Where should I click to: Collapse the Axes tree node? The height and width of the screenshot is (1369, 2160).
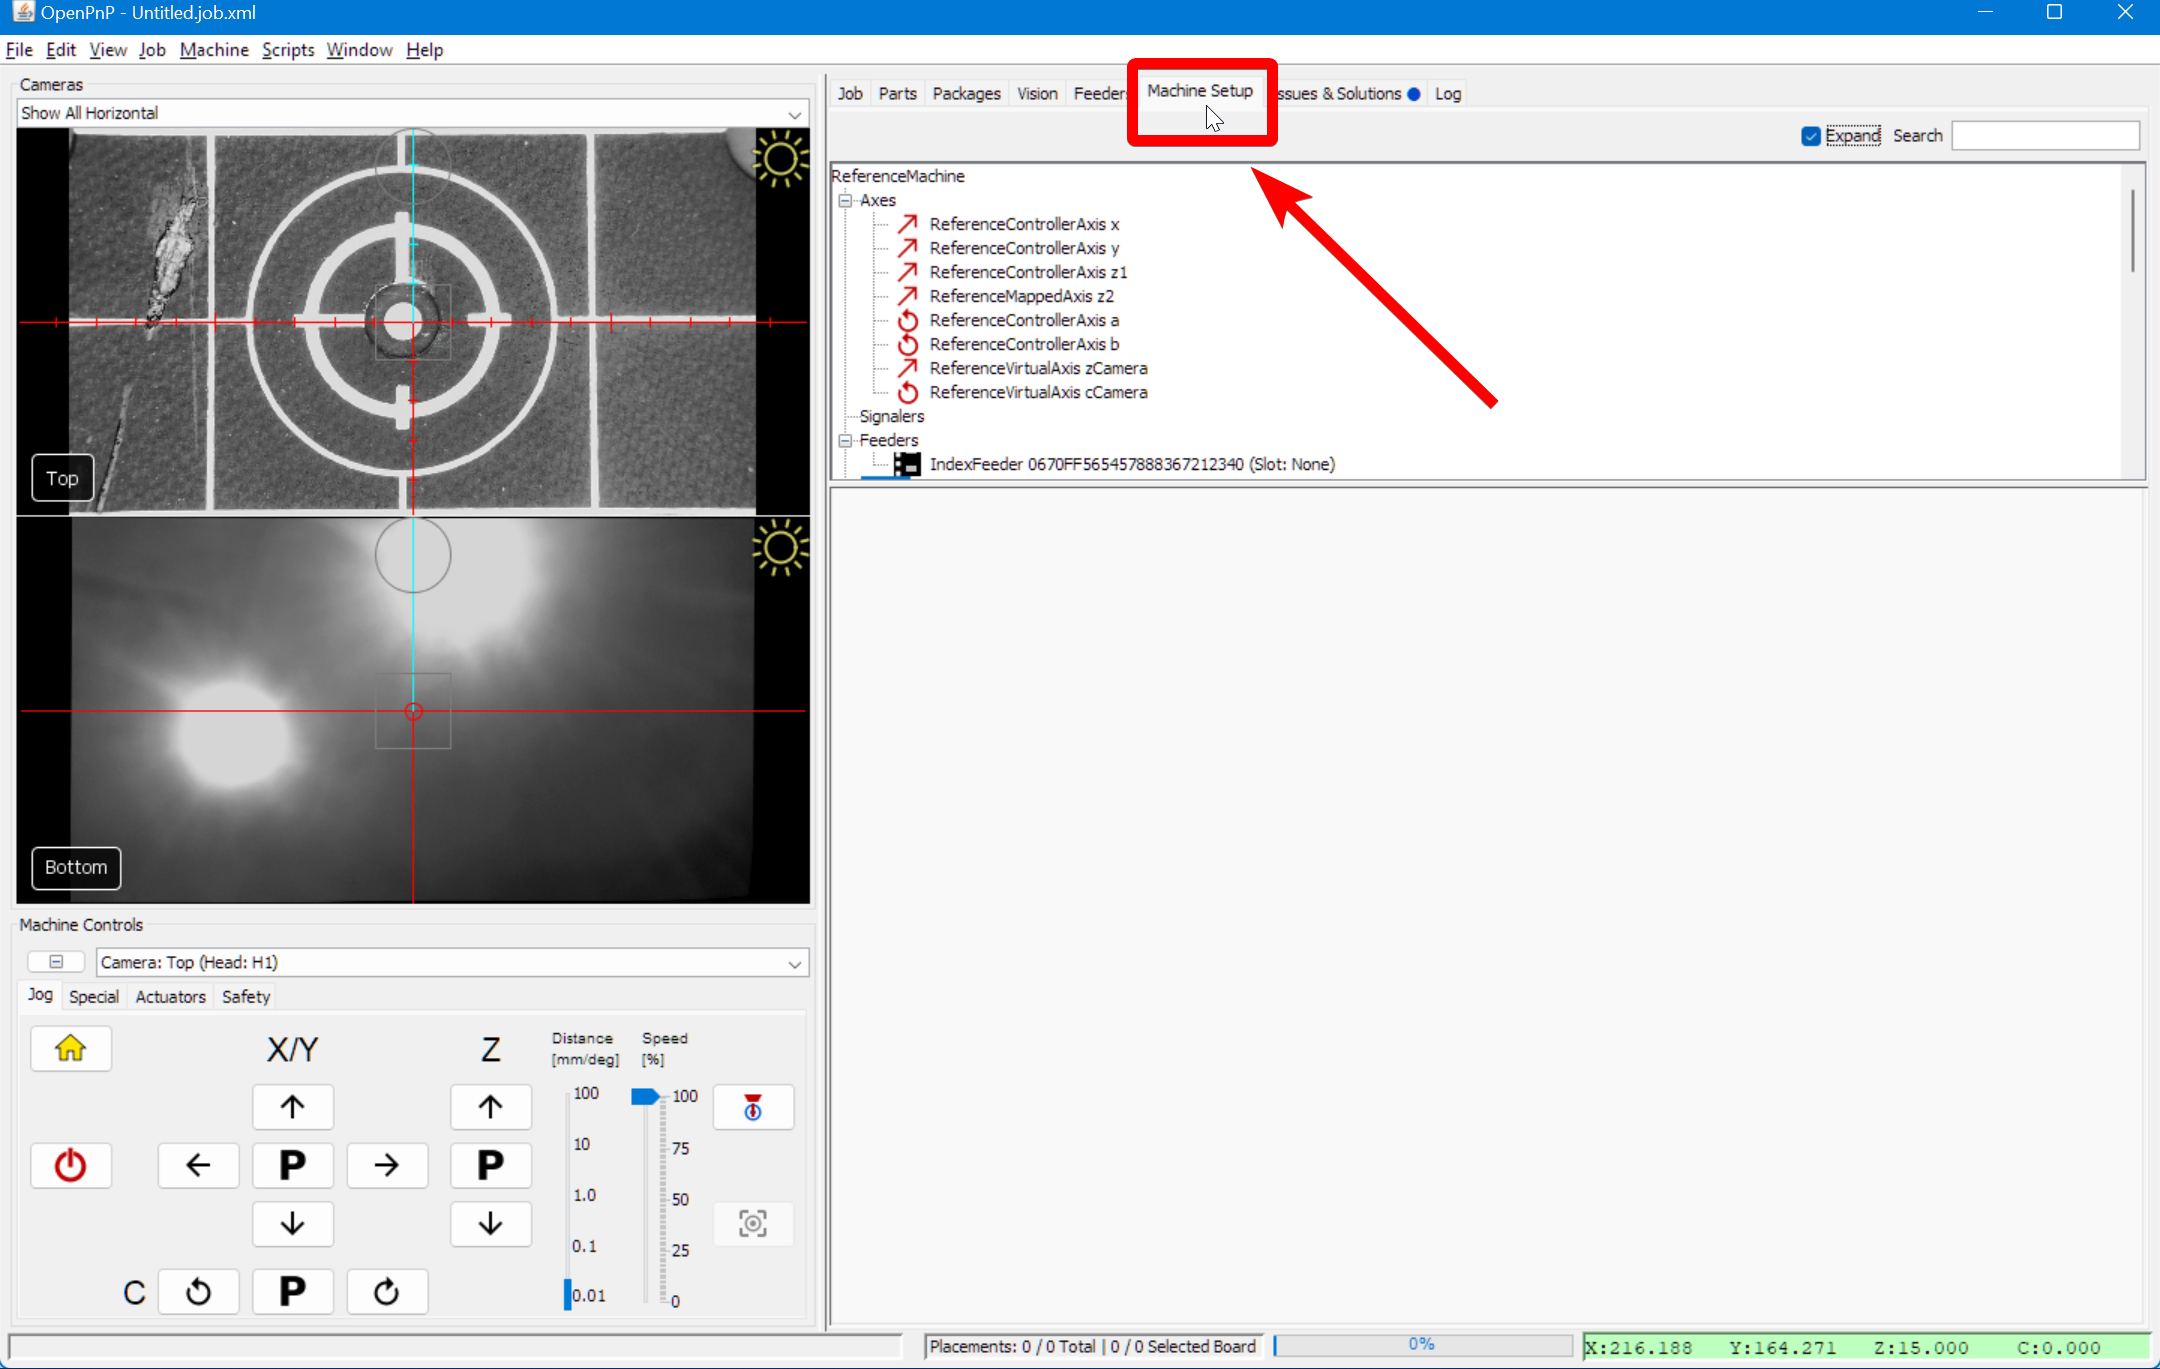[x=845, y=200]
